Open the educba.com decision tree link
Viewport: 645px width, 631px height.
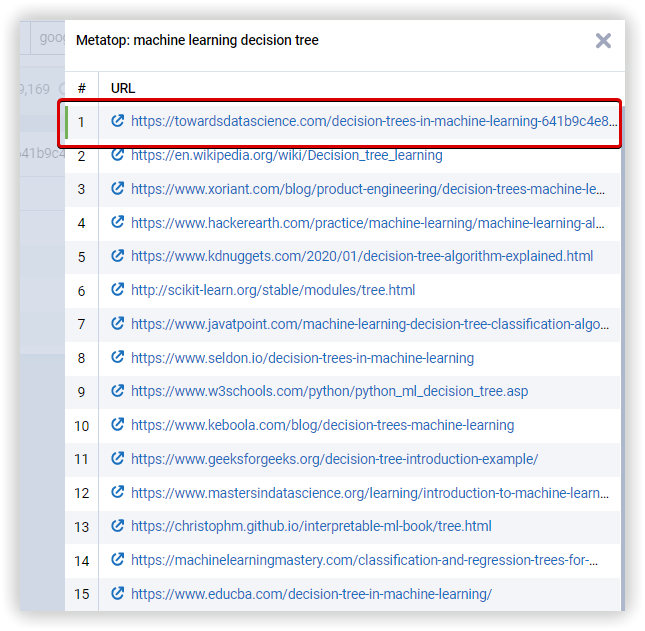(x=311, y=594)
